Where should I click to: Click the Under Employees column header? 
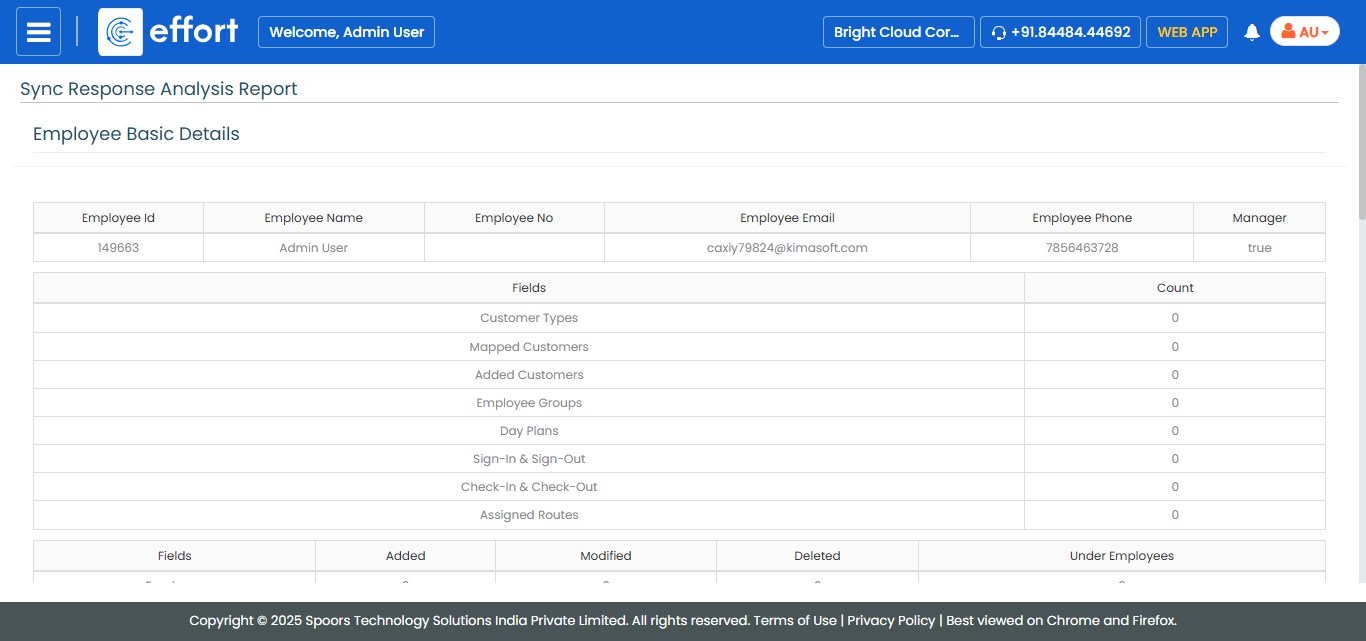pos(1121,556)
